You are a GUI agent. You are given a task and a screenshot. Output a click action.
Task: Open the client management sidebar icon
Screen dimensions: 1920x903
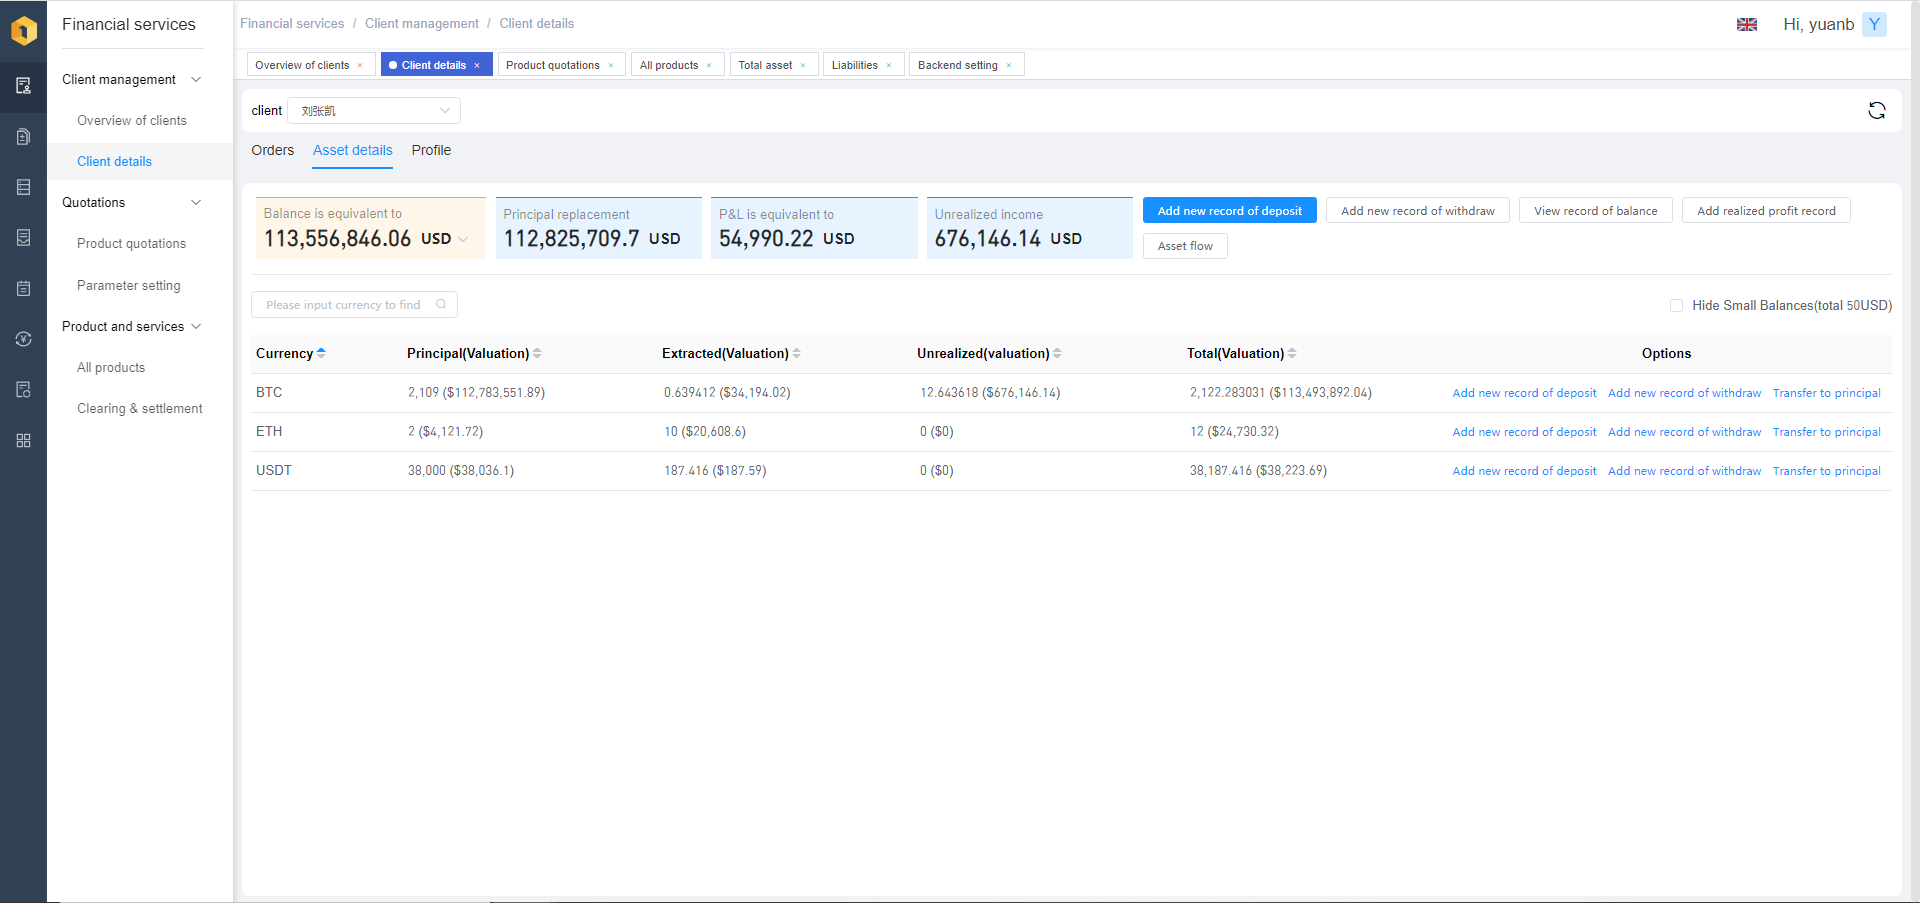click(x=24, y=86)
